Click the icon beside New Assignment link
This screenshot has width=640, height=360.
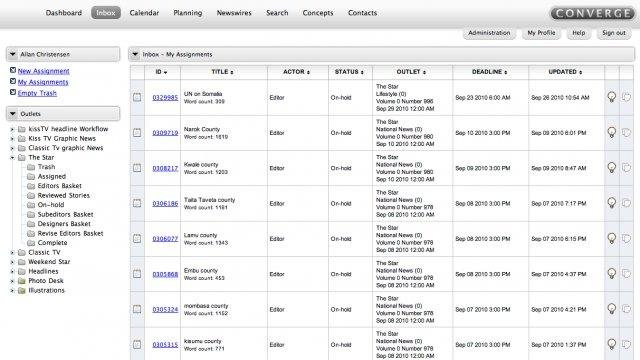coord(13,70)
